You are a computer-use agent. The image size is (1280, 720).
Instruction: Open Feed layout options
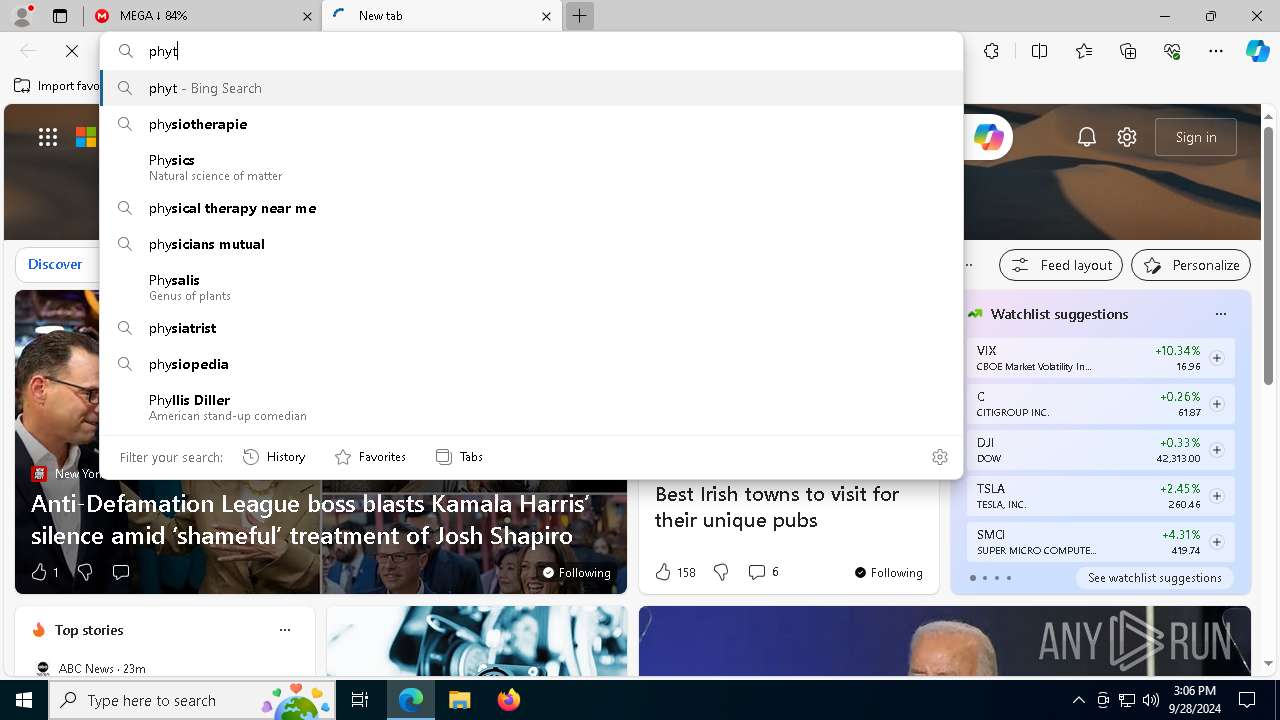1061,265
